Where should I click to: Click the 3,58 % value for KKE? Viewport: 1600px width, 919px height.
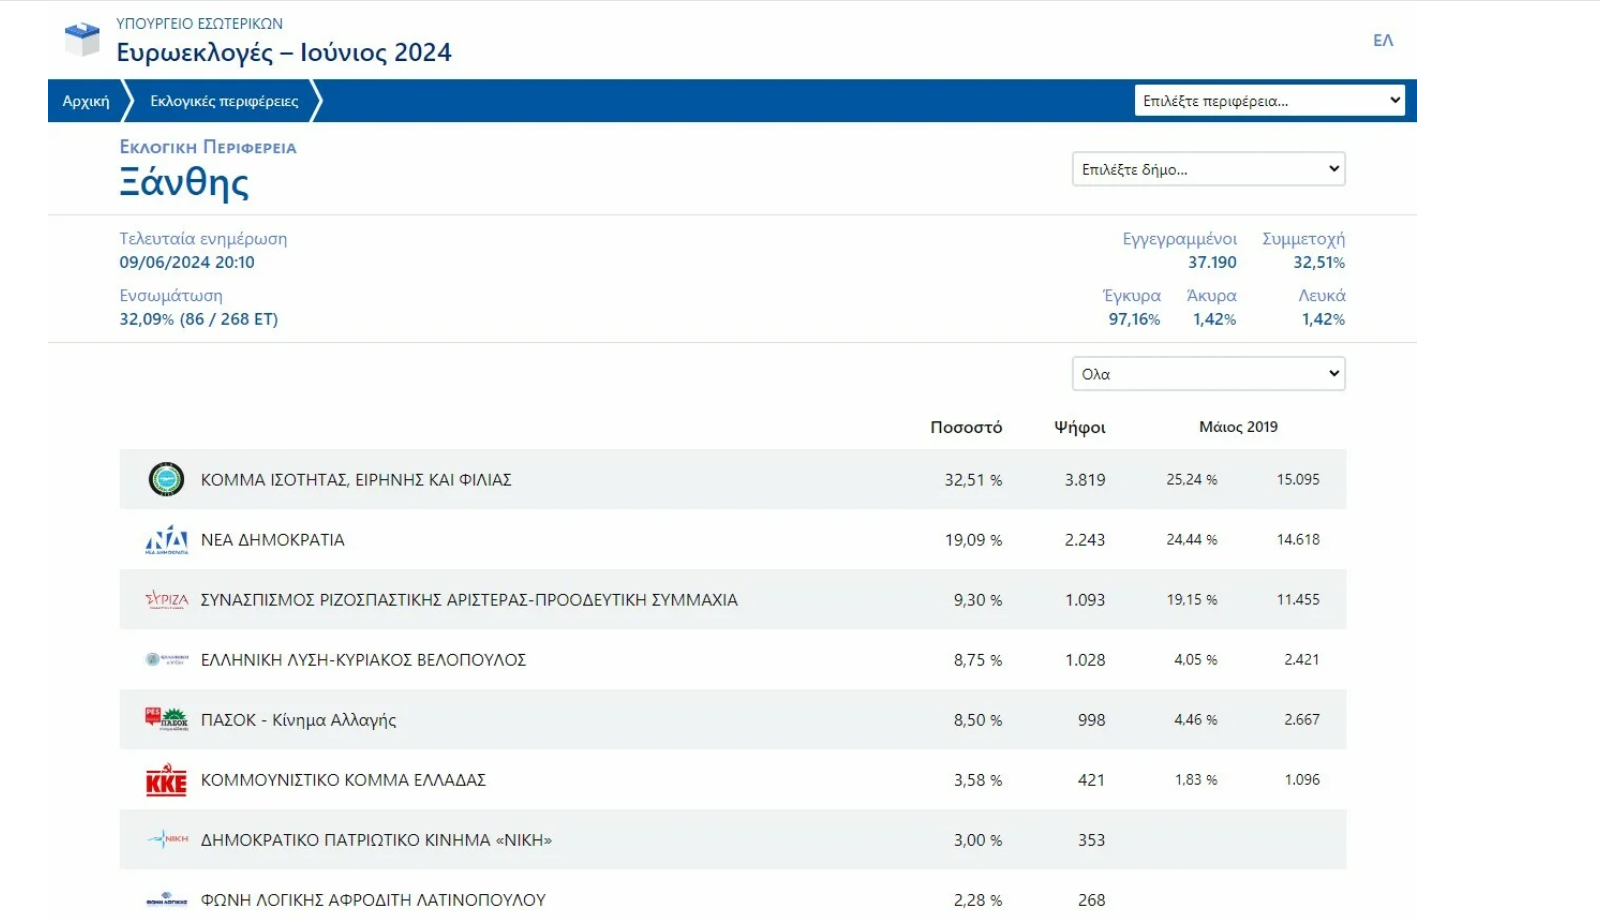click(978, 780)
